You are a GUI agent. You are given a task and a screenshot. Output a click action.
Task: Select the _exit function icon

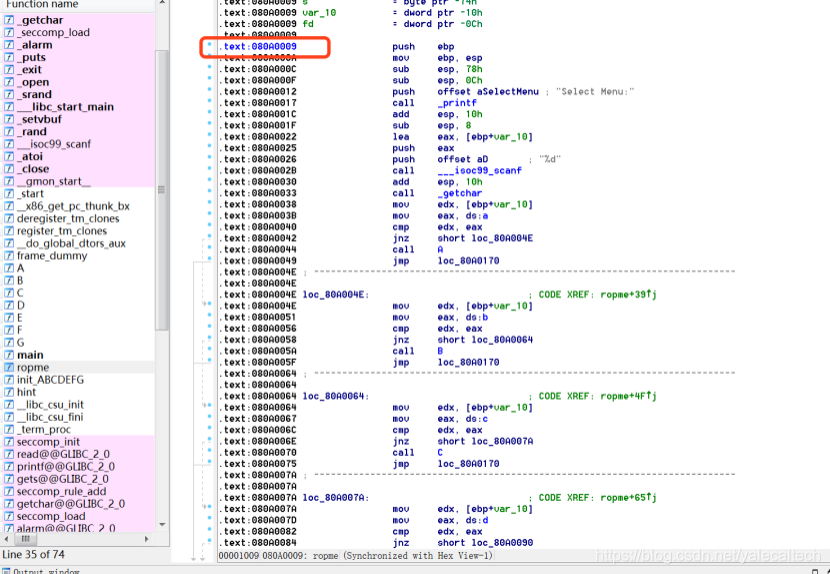pyautogui.click(x=9, y=69)
